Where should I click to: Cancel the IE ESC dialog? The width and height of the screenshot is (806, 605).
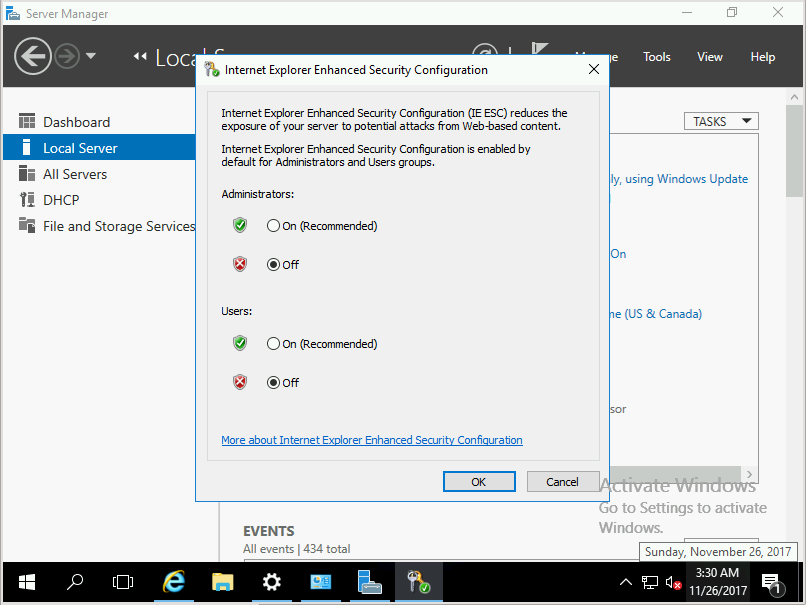tap(562, 482)
